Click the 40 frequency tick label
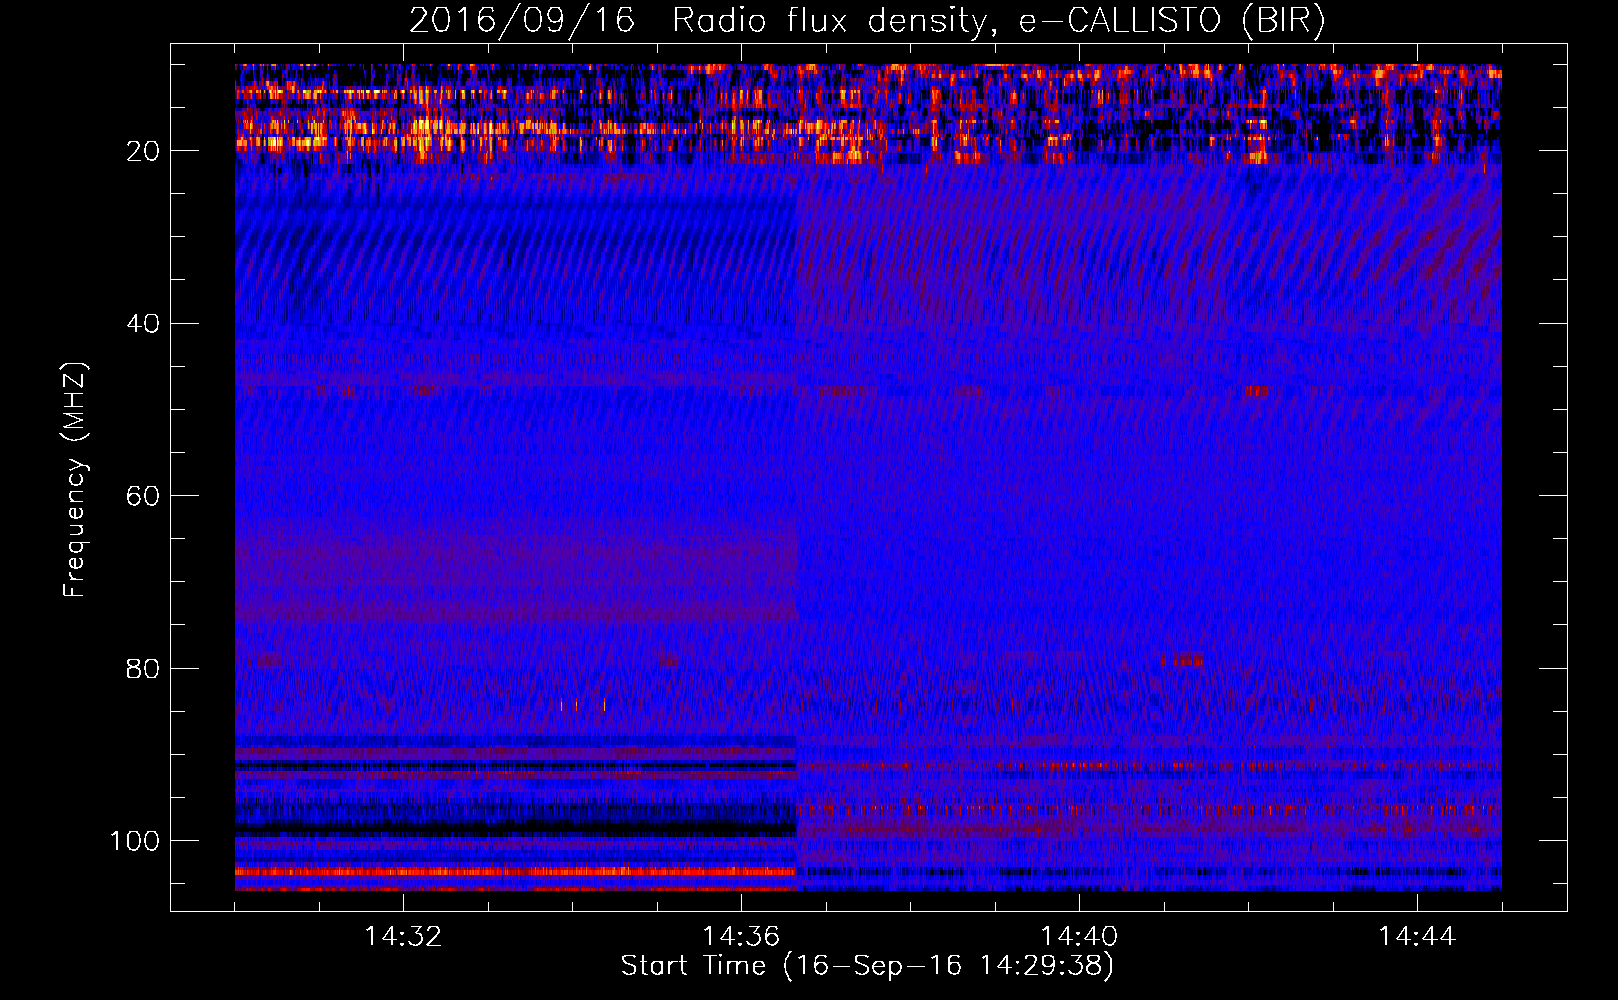Image resolution: width=1618 pixels, height=1000 pixels. pyautogui.click(x=143, y=323)
